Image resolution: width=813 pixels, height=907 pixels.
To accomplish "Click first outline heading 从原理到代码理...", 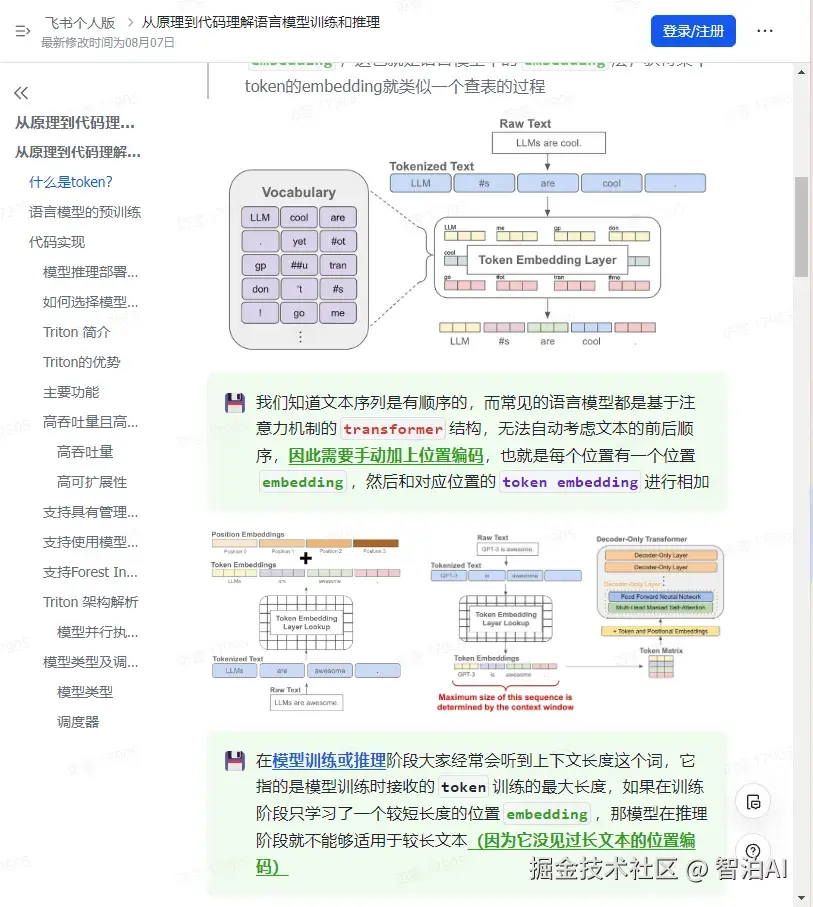I will [x=75, y=123].
